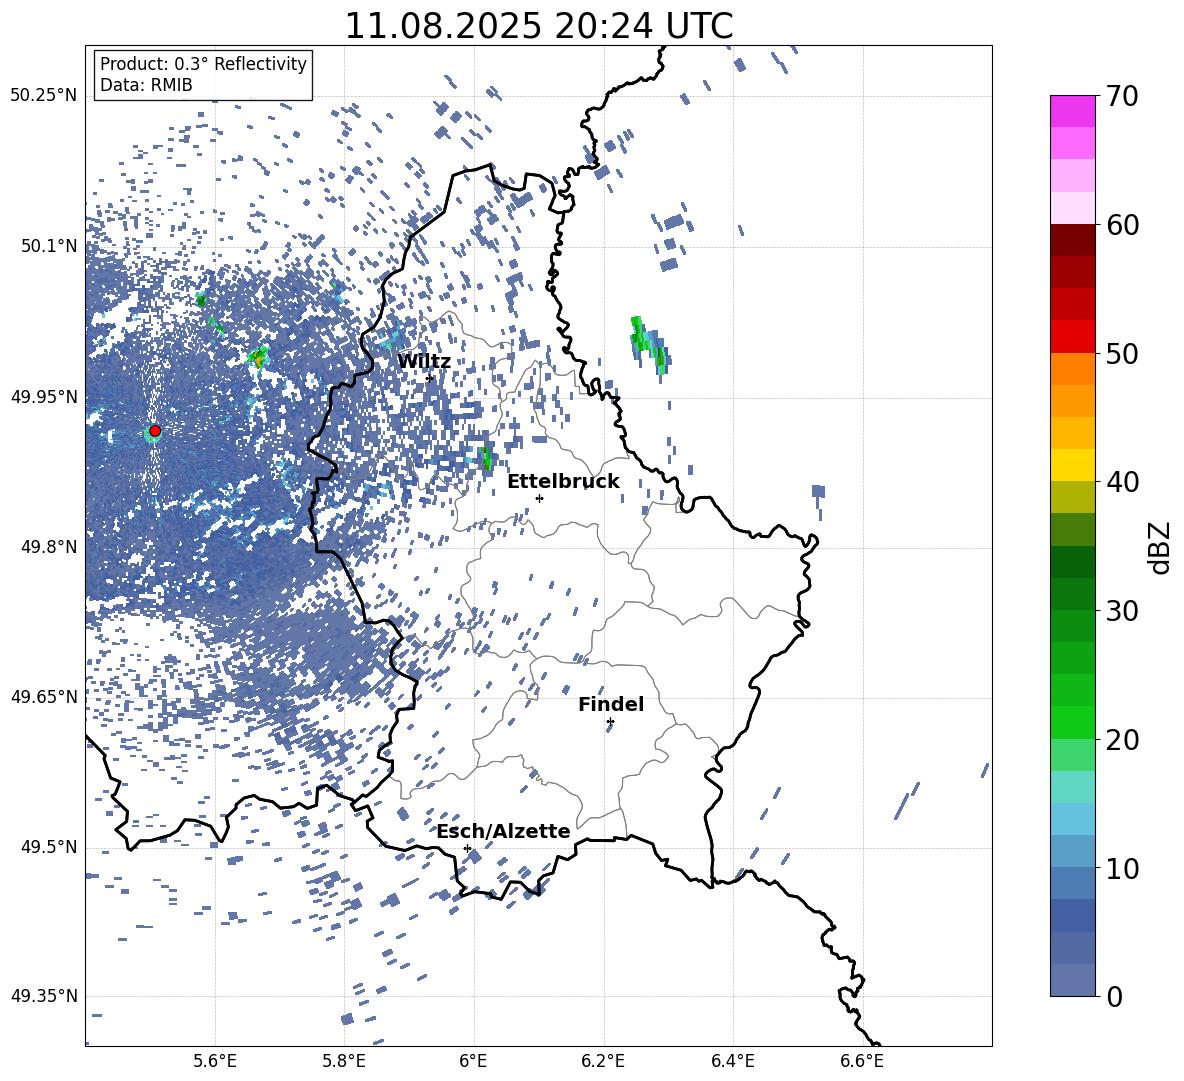This screenshot has width=1184, height=1081.
Task: Click the cross marker below Esch/Alzette
Action: (467, 848)
